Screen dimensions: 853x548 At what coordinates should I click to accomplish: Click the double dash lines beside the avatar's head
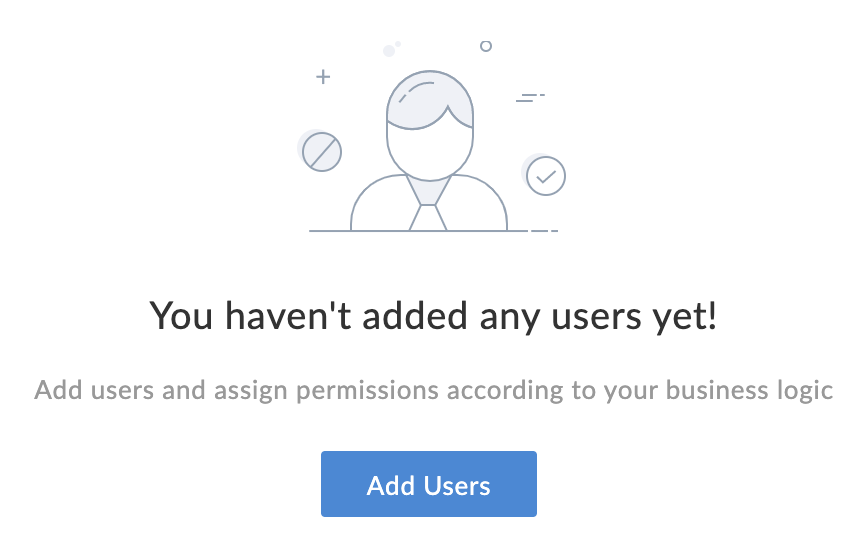[x=529, y=98]
